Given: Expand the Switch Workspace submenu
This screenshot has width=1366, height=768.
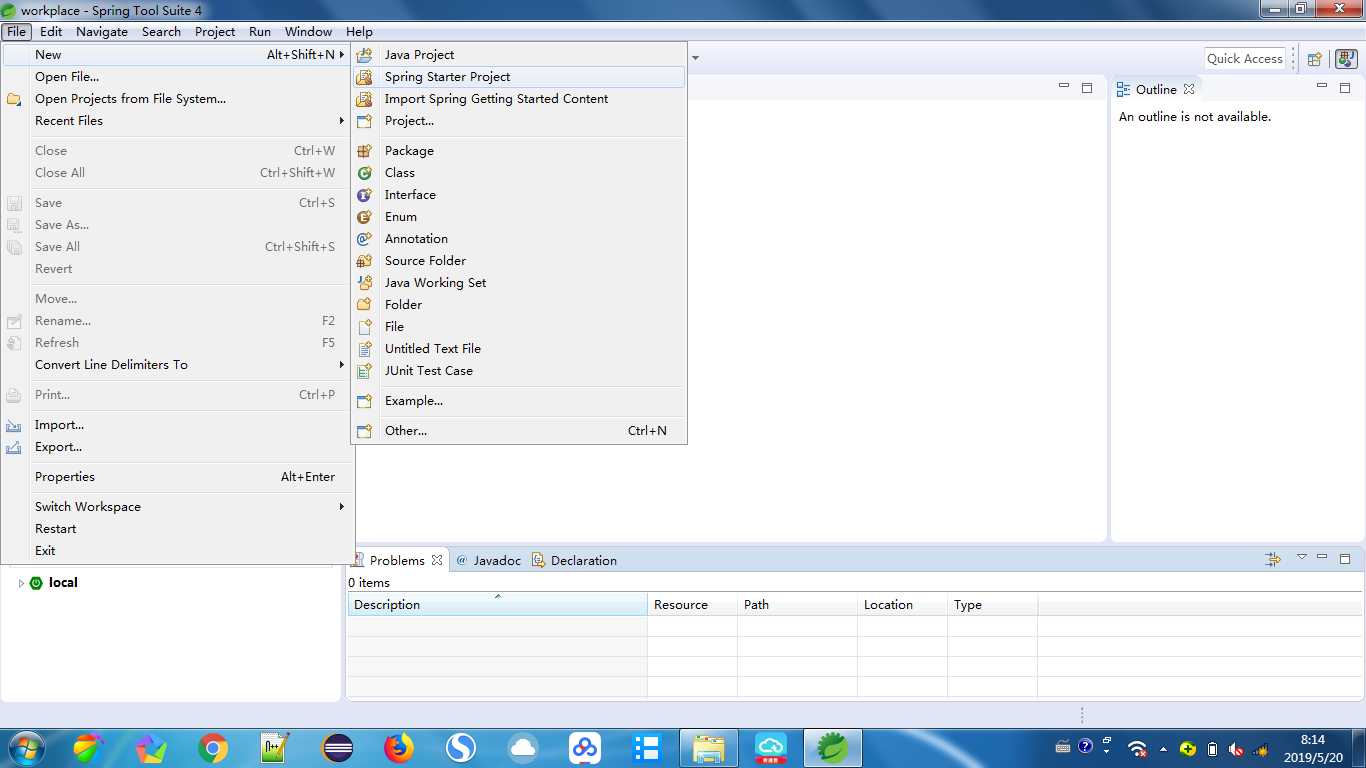Looking at the screenshot, I should pyautogui.click(x=176, y=507).
